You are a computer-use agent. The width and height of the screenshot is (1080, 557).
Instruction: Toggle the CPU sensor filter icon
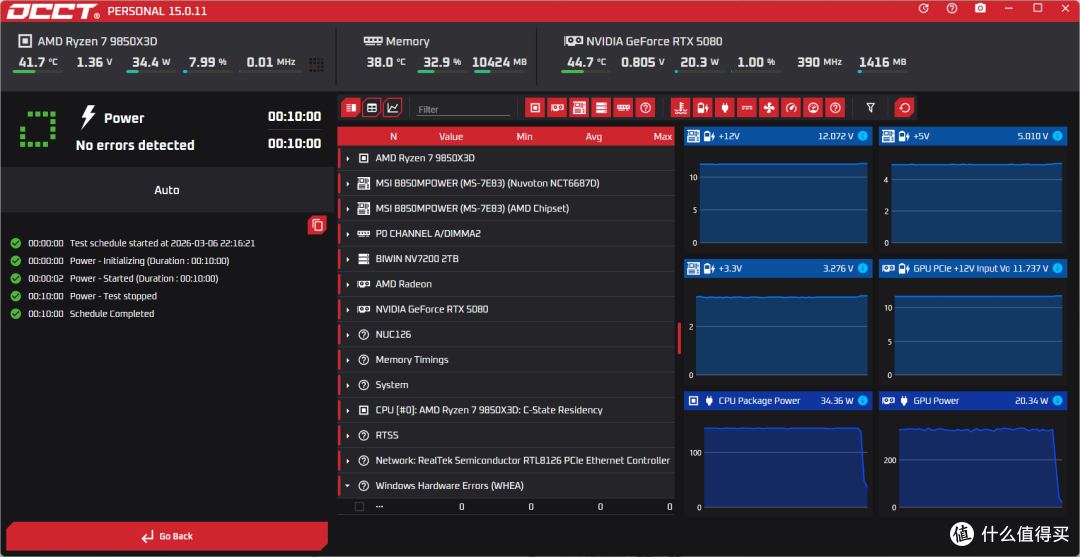click(x=535, y=107)
